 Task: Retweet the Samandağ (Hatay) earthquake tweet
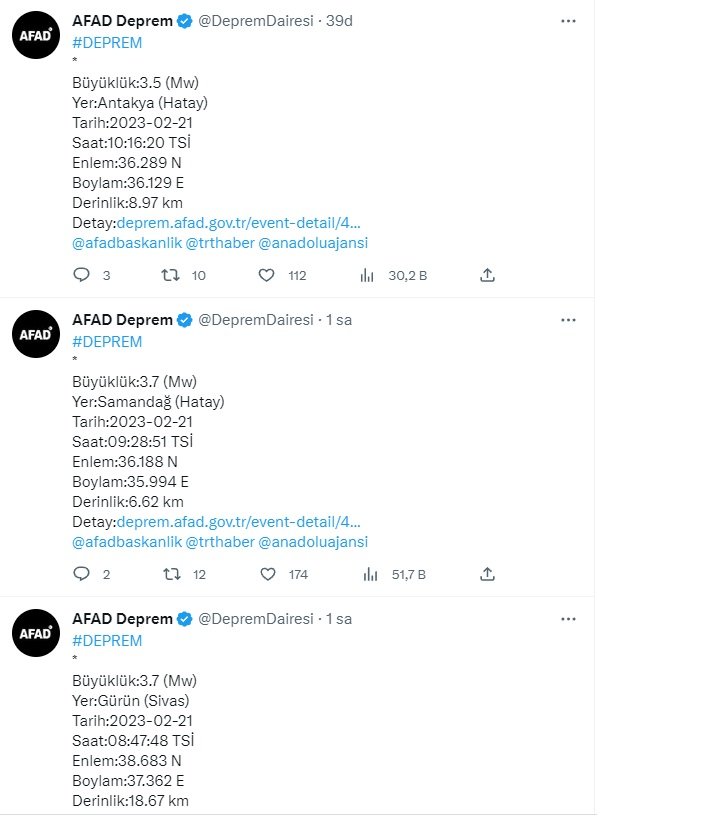click(x=172, y=574)
